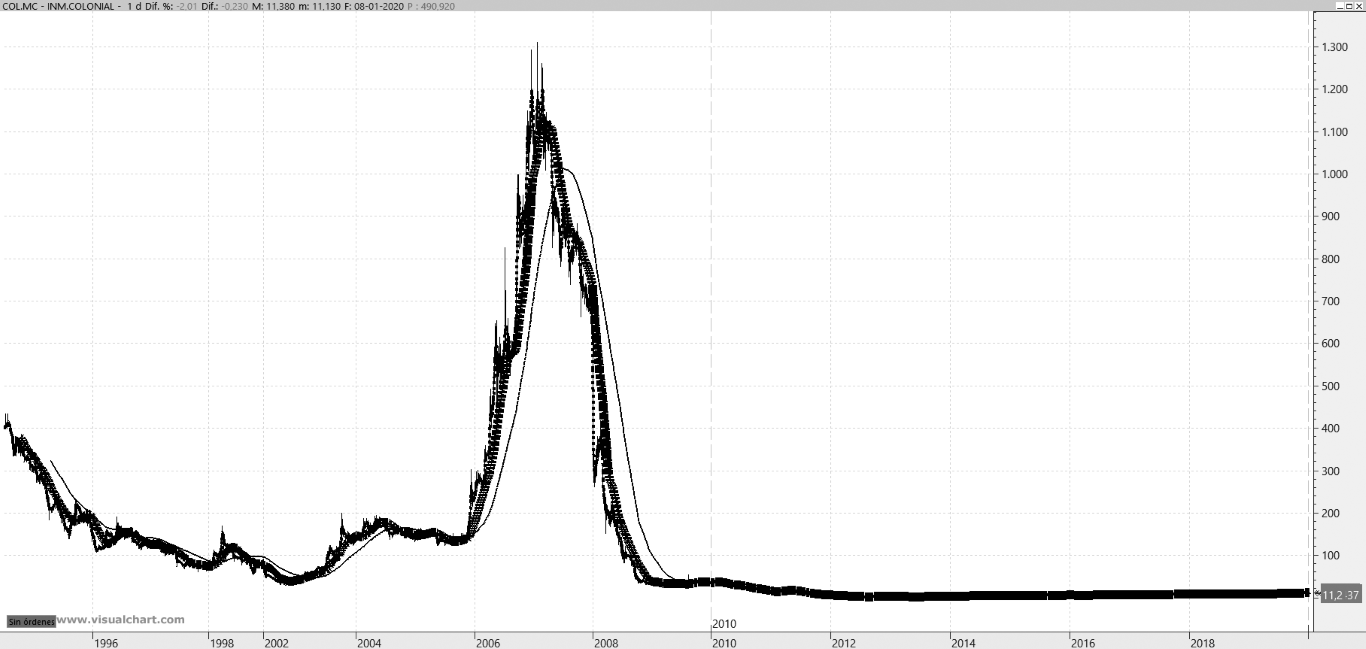
Task: Open the www.visualchart.com watermark link
Action: click(x=120, y=620)
